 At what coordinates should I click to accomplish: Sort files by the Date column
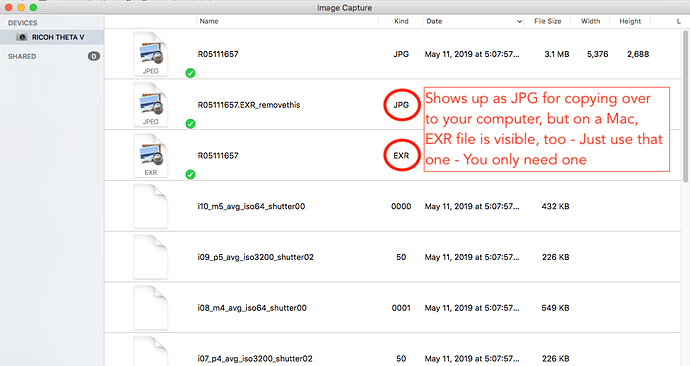tap(434, 21)
